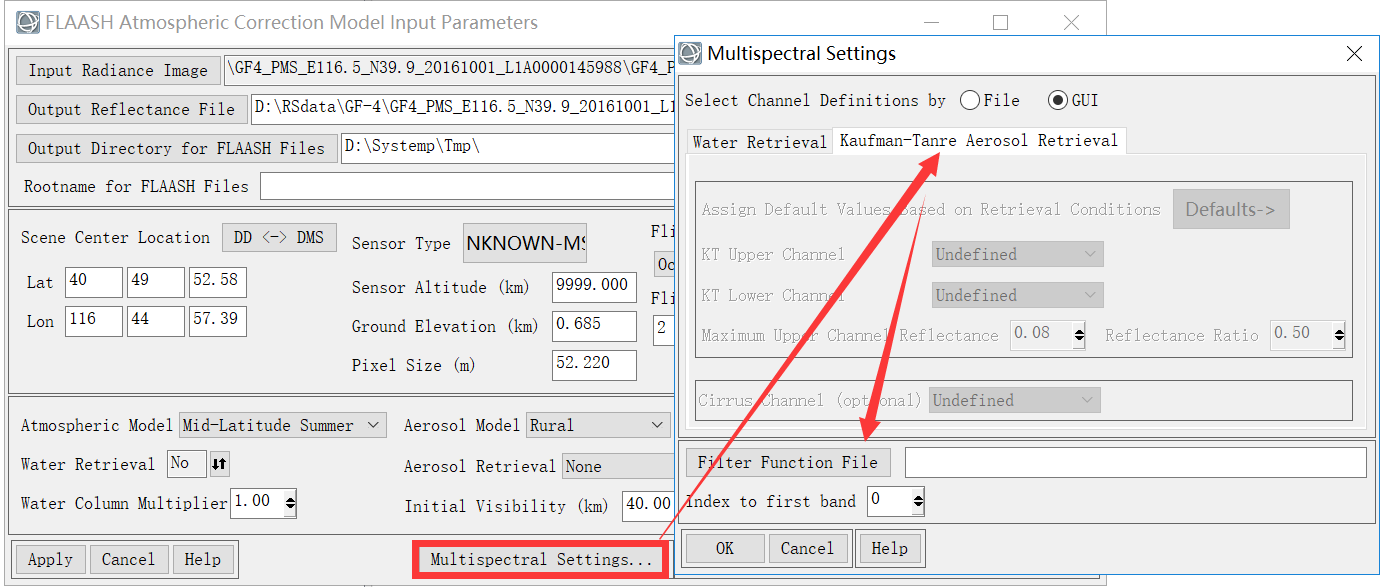Adjust the Water Column Multiplier stepper

290,503
